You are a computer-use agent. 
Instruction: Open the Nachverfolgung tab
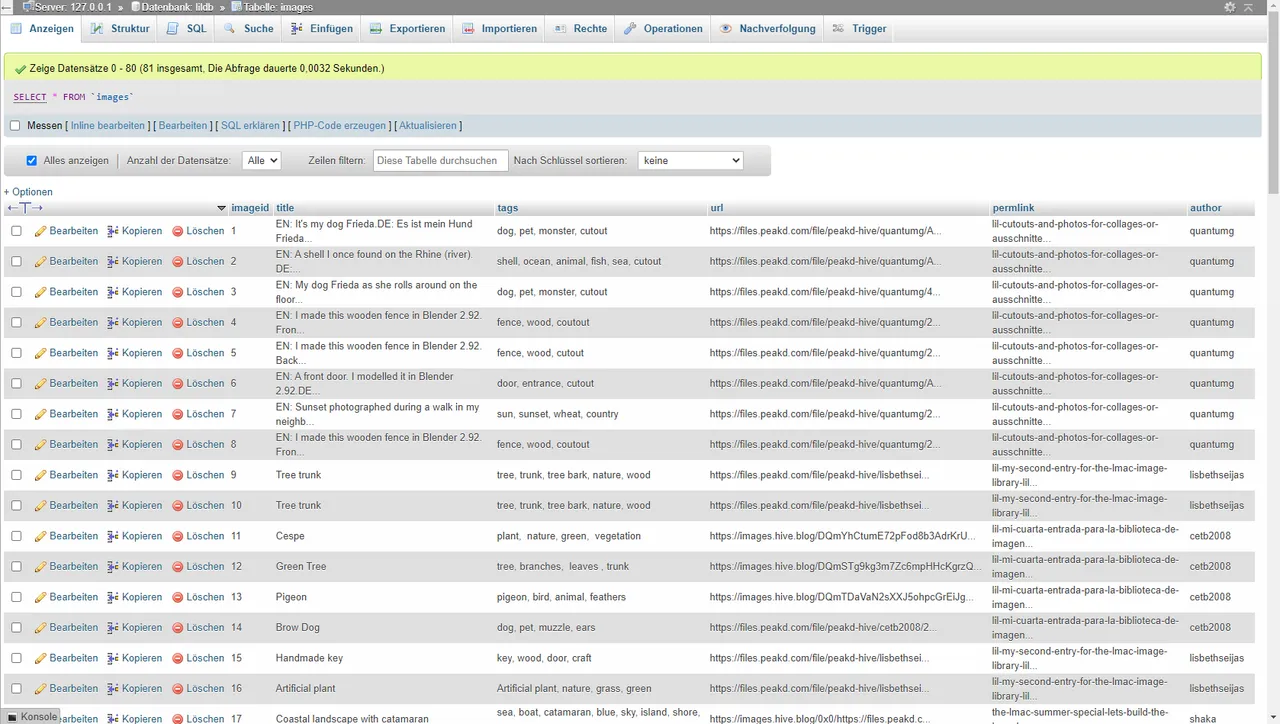point(767,29)
